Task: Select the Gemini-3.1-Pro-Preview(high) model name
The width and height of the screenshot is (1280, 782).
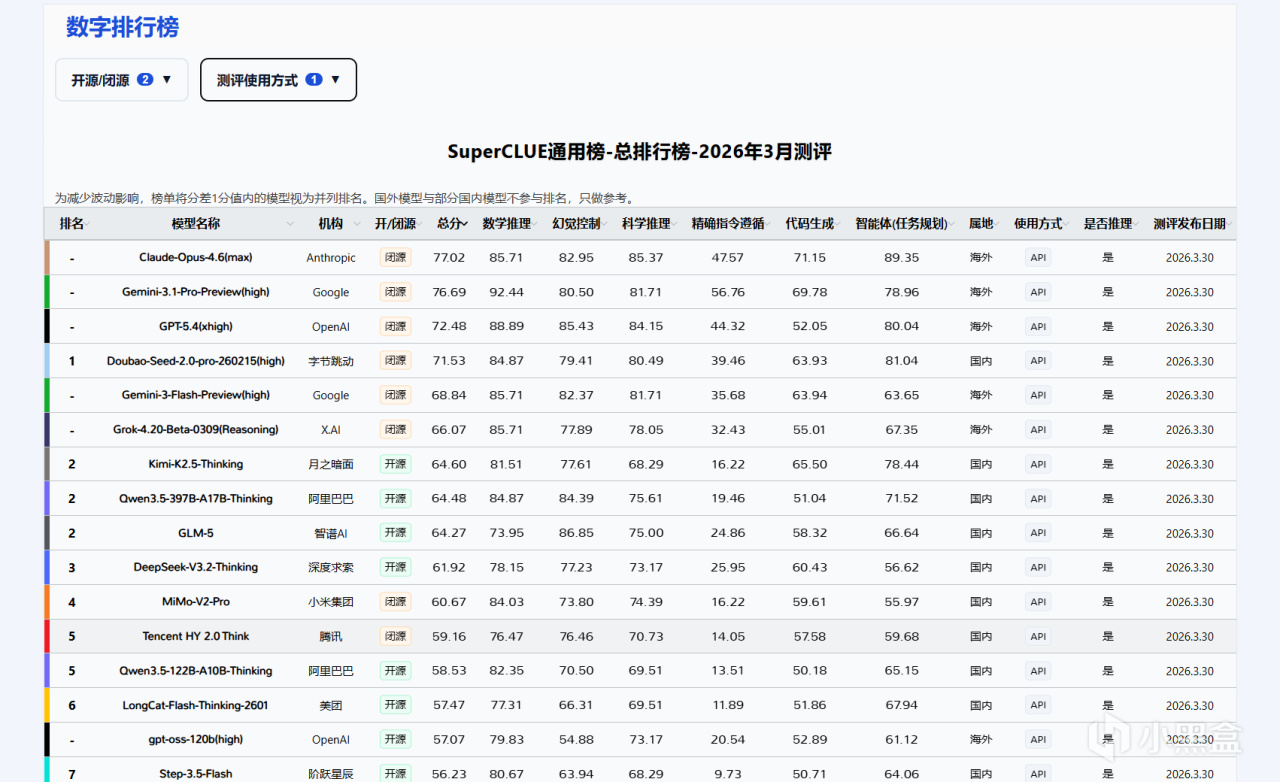Action: coord(196,292)
